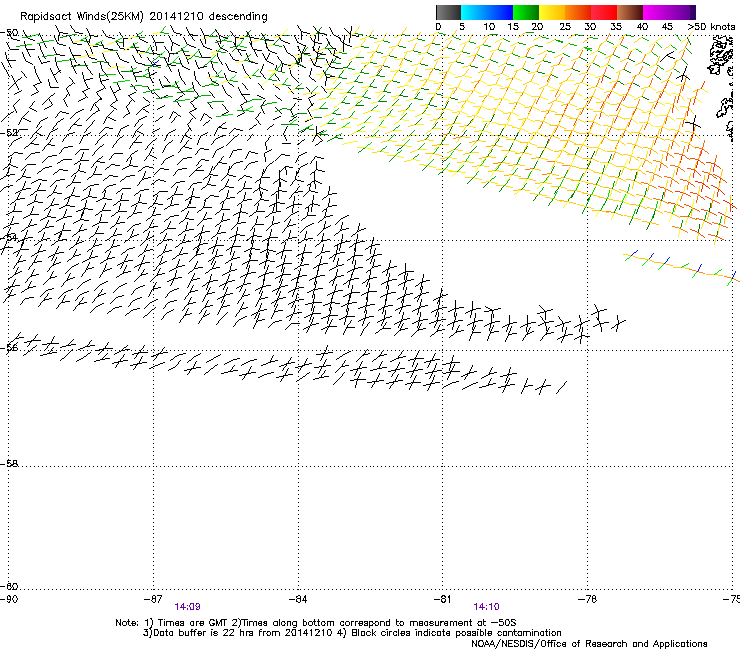The height and width of the screenshot is (650, 740).
Task: Select the dark purple 45-50 knots segment
Action: pos(682,12)
